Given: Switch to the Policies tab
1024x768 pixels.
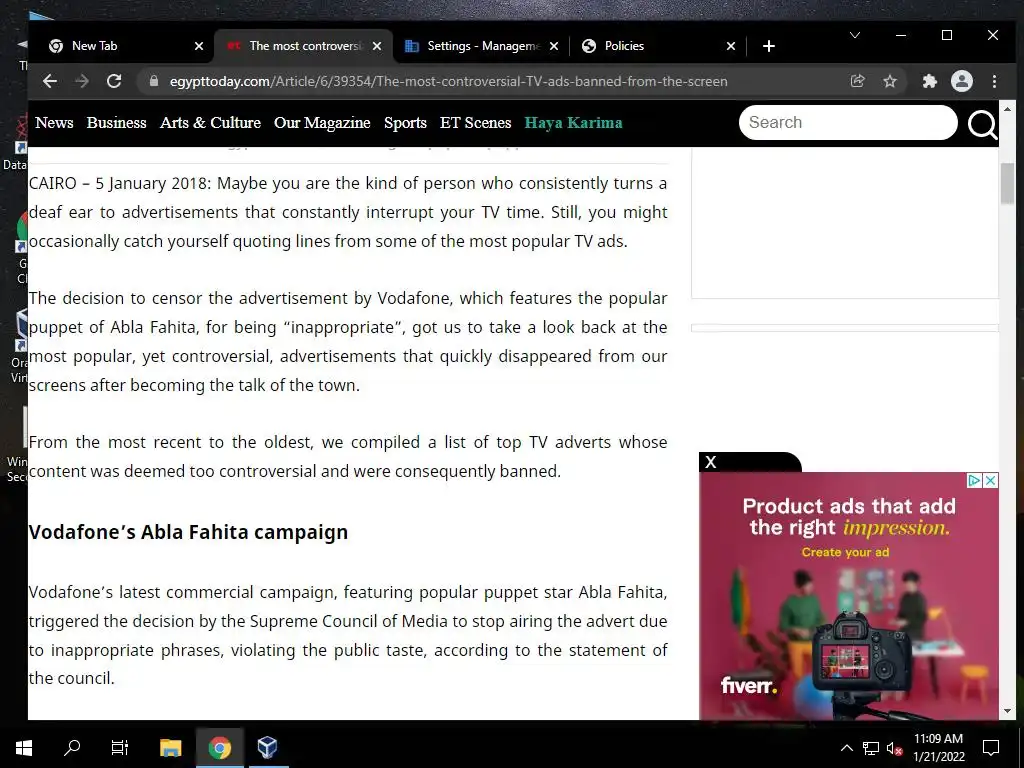Looking at the screenshot, I should pos(656,46).
